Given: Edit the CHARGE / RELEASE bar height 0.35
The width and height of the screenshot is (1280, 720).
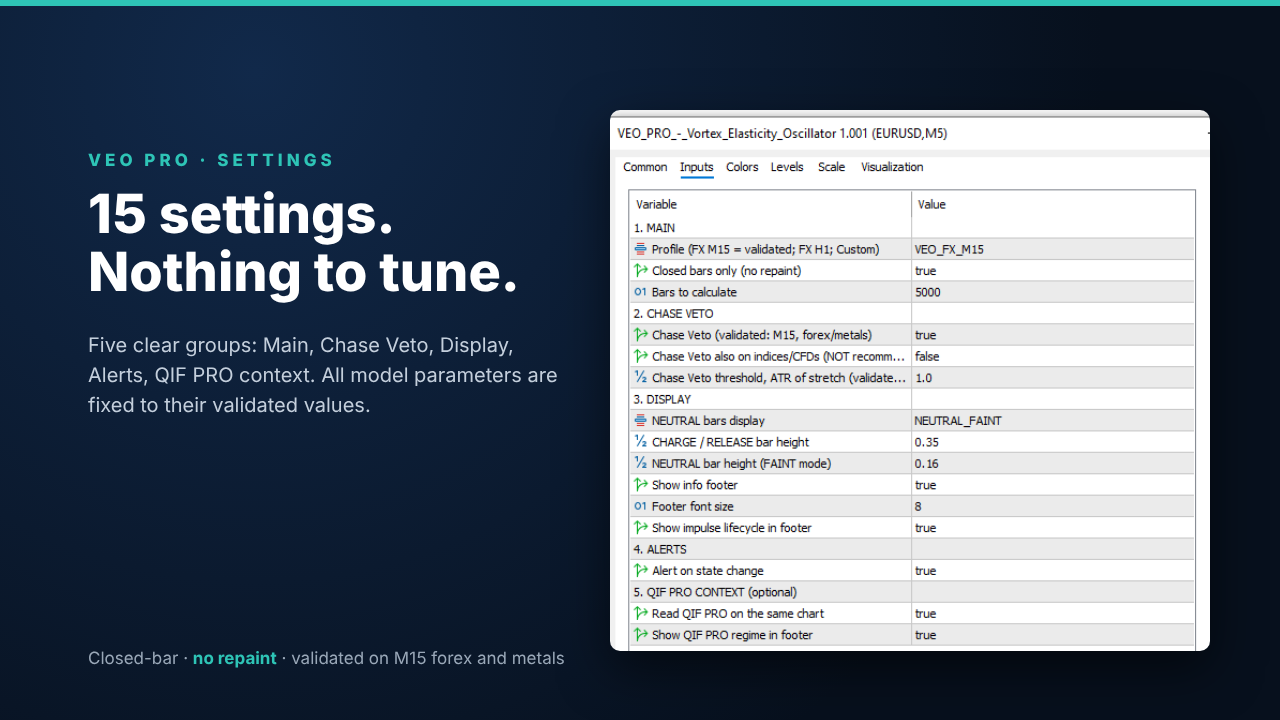Looking at the screenshot, I should [1053, 442].
